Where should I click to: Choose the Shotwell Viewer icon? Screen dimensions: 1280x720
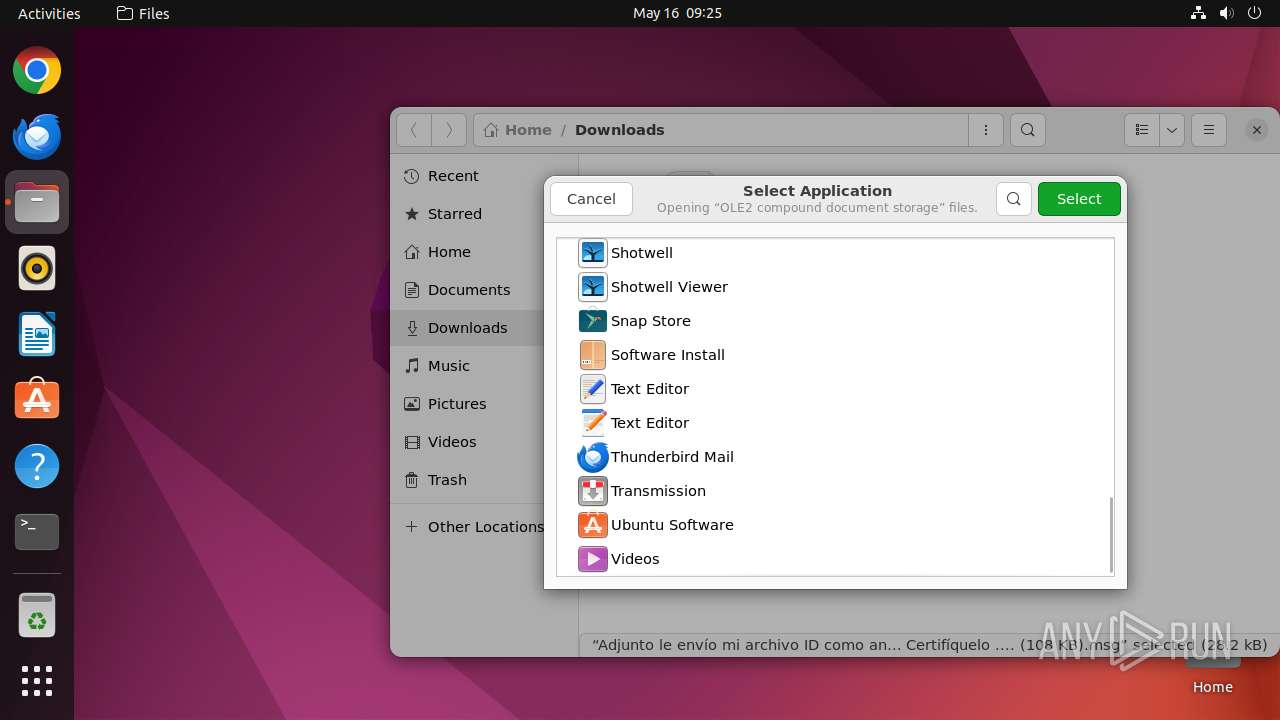point(593,287)
